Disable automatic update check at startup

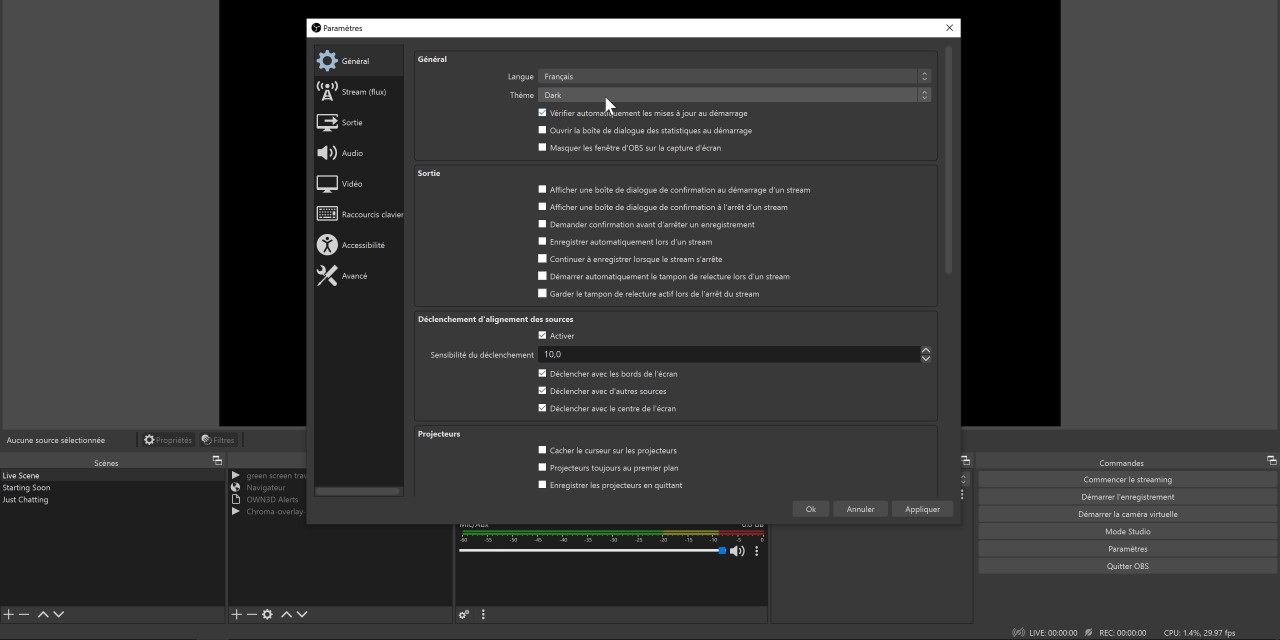pos(543,113)
